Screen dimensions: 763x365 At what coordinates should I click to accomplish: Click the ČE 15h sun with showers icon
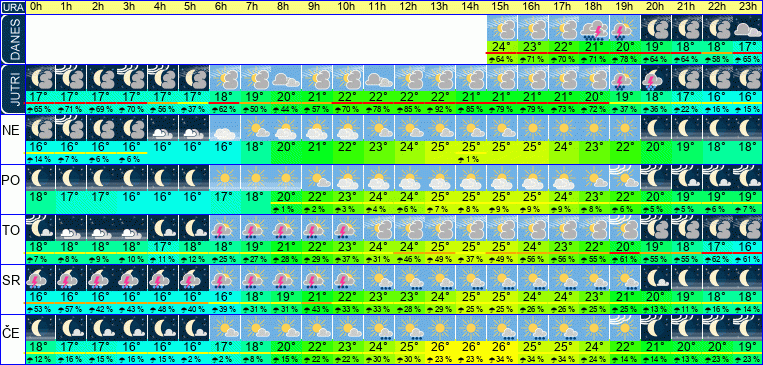(501, 328)
